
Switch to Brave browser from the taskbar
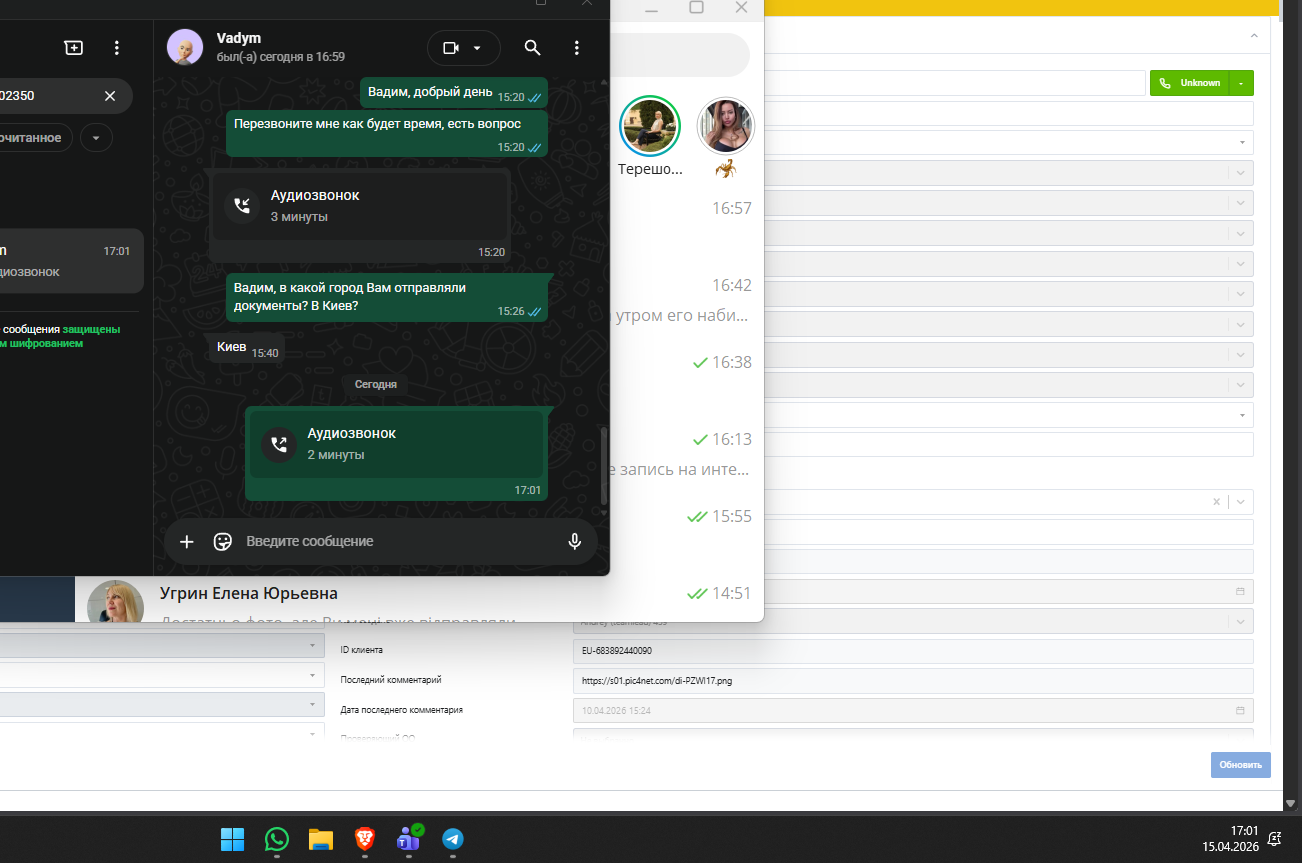click(365, 839)
